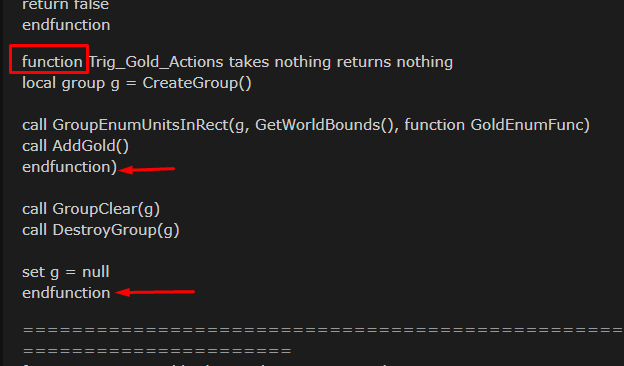Click 'GetWorldBounds()' in the code
Screen dimensions: 624x366
(x=324, y=125)
